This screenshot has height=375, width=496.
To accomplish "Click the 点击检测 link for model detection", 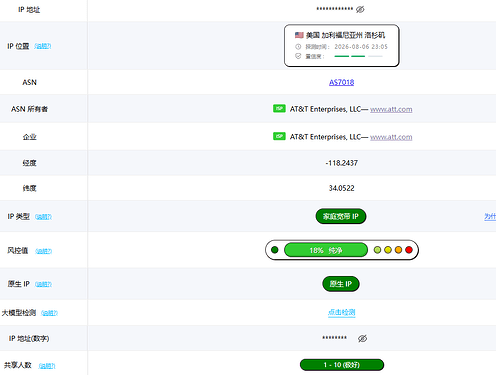I will click(x=342, y=312).
